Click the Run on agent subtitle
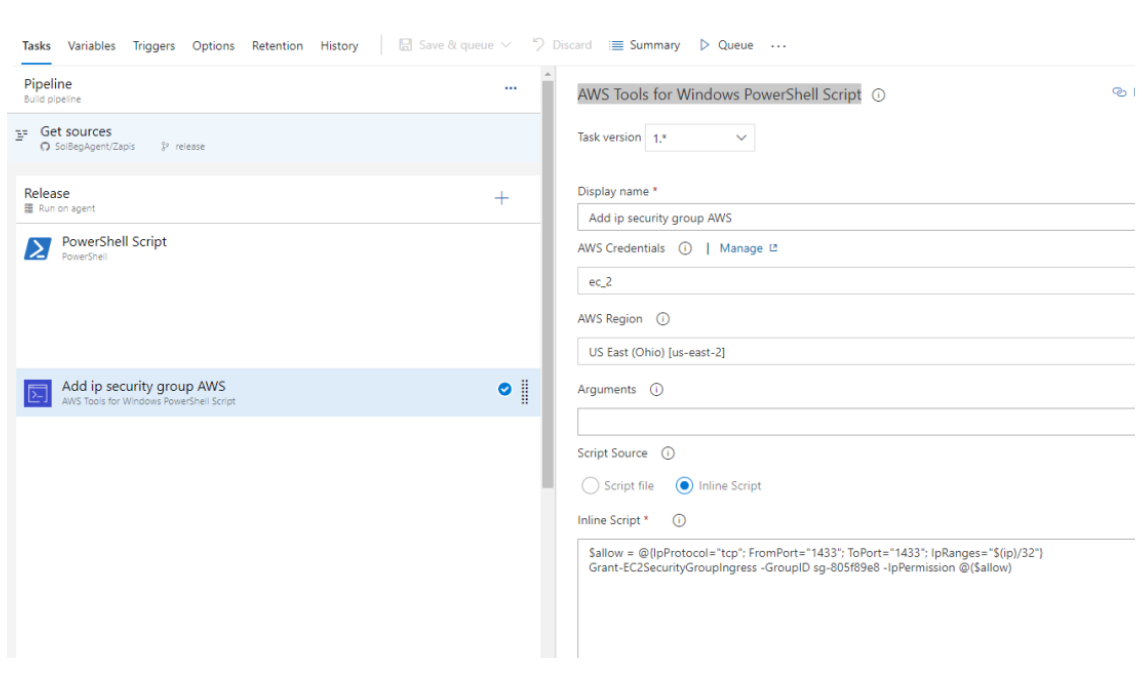 tap(67, 208)
